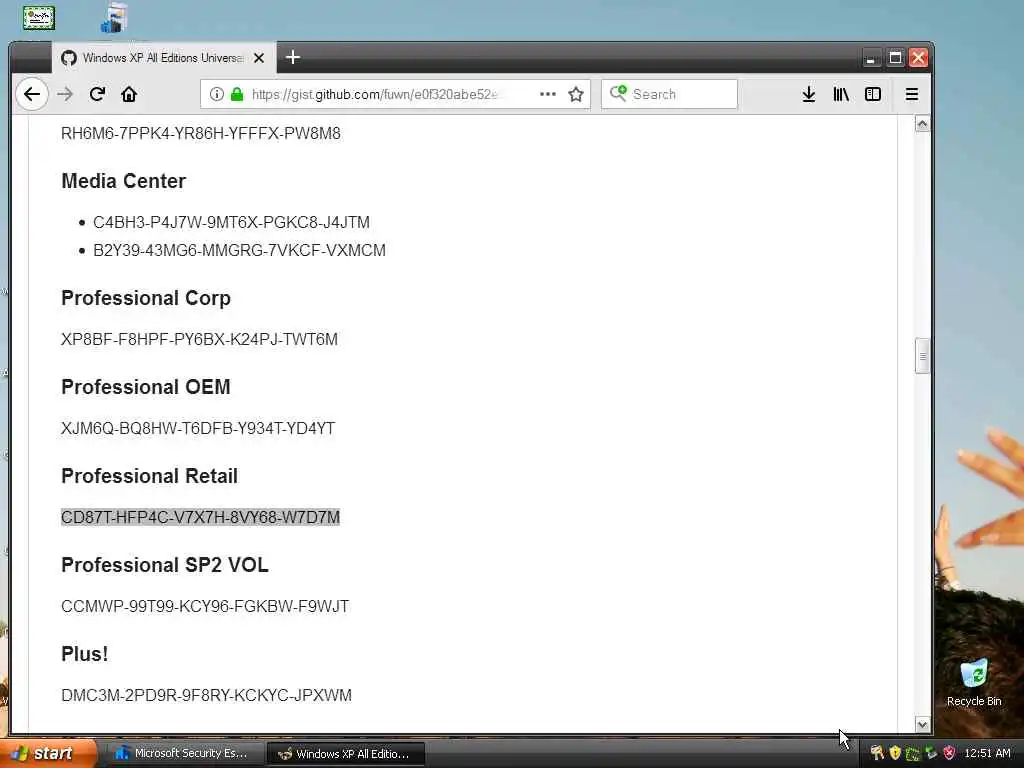Click the first bullet item under Media Center
Image resolution: width=1024 pixels, height=768 pixels.
click(x=231, y=222)
